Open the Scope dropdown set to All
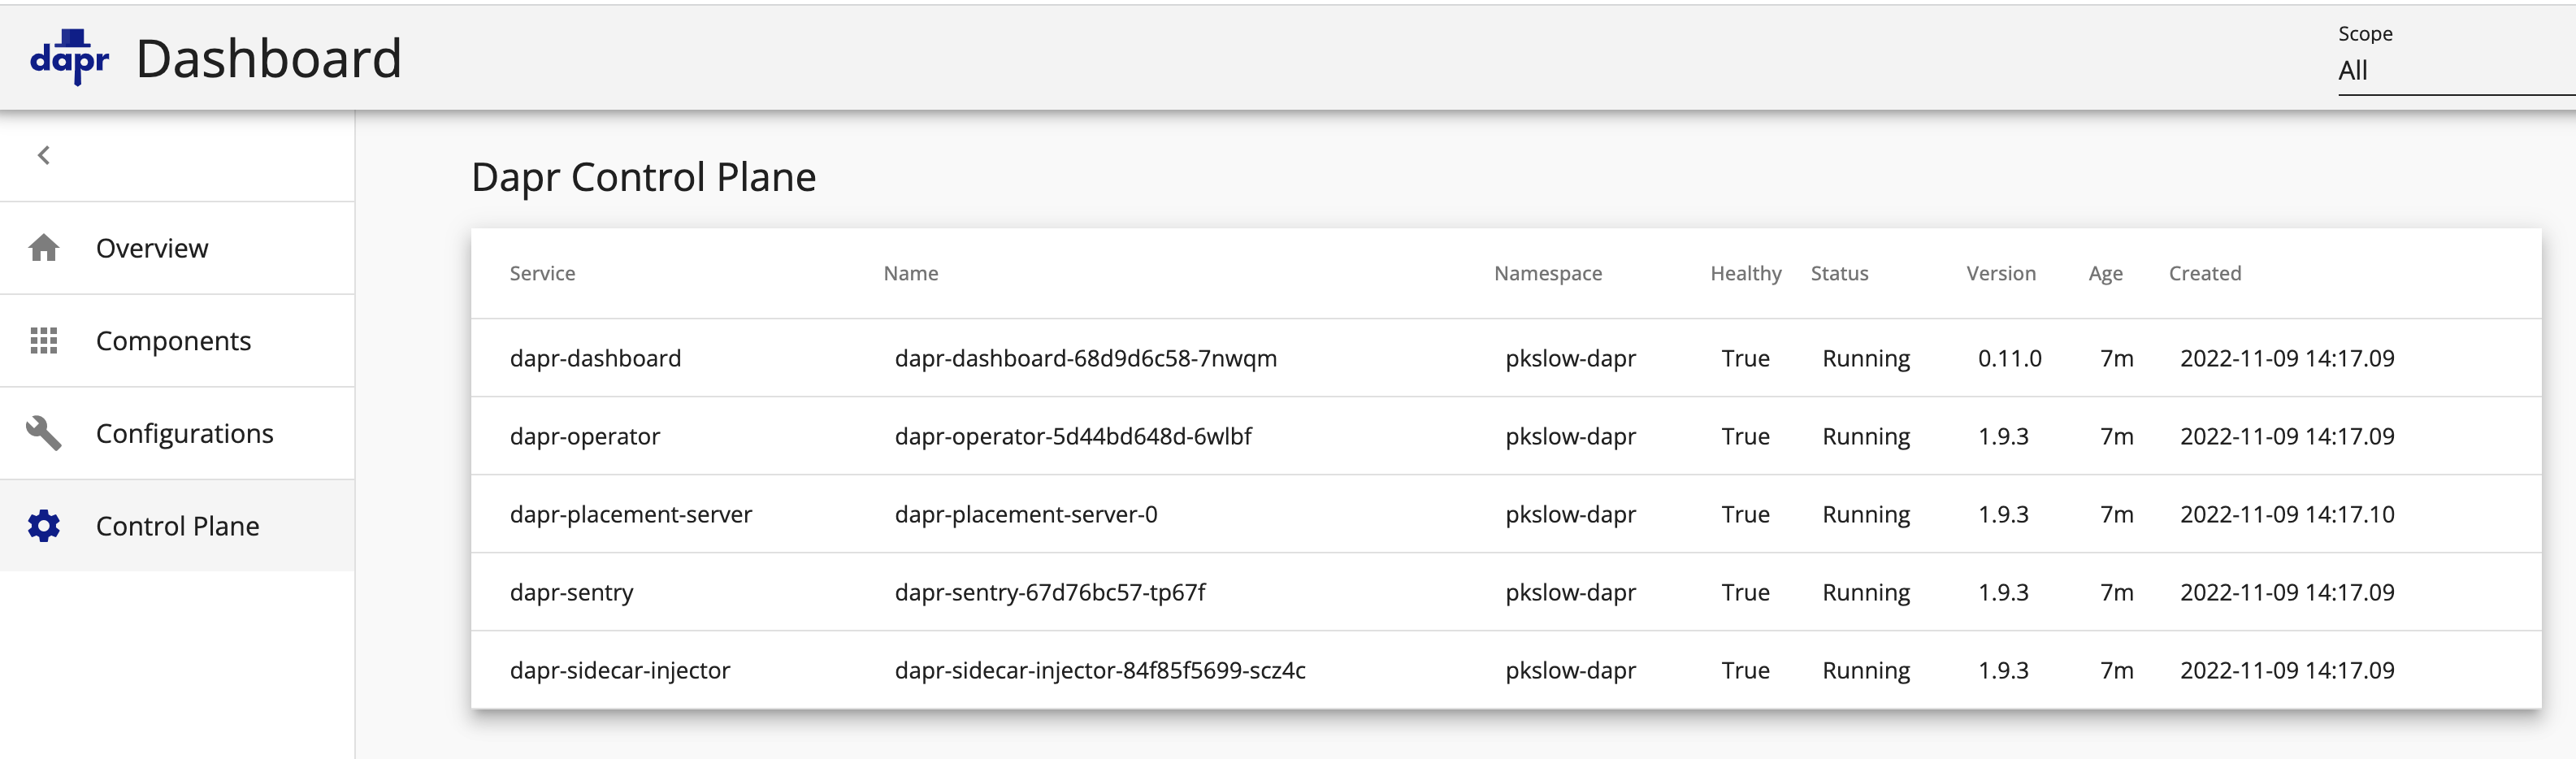This screenshot has height=759, width=2576. pyautogui.click(x=2456, y=71)
